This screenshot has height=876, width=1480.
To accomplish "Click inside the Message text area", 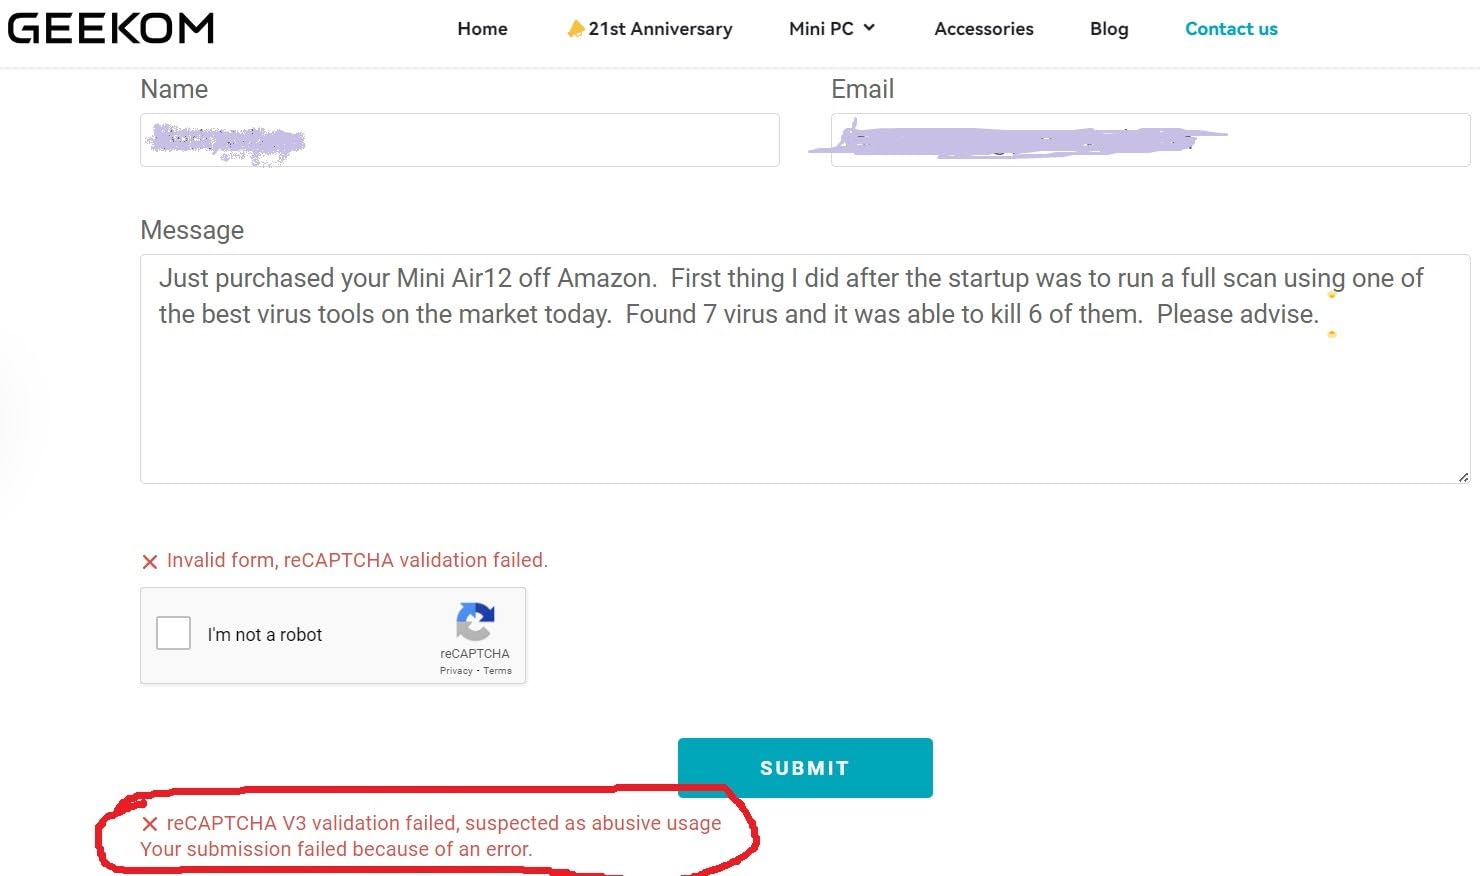I will click(805, 400).
